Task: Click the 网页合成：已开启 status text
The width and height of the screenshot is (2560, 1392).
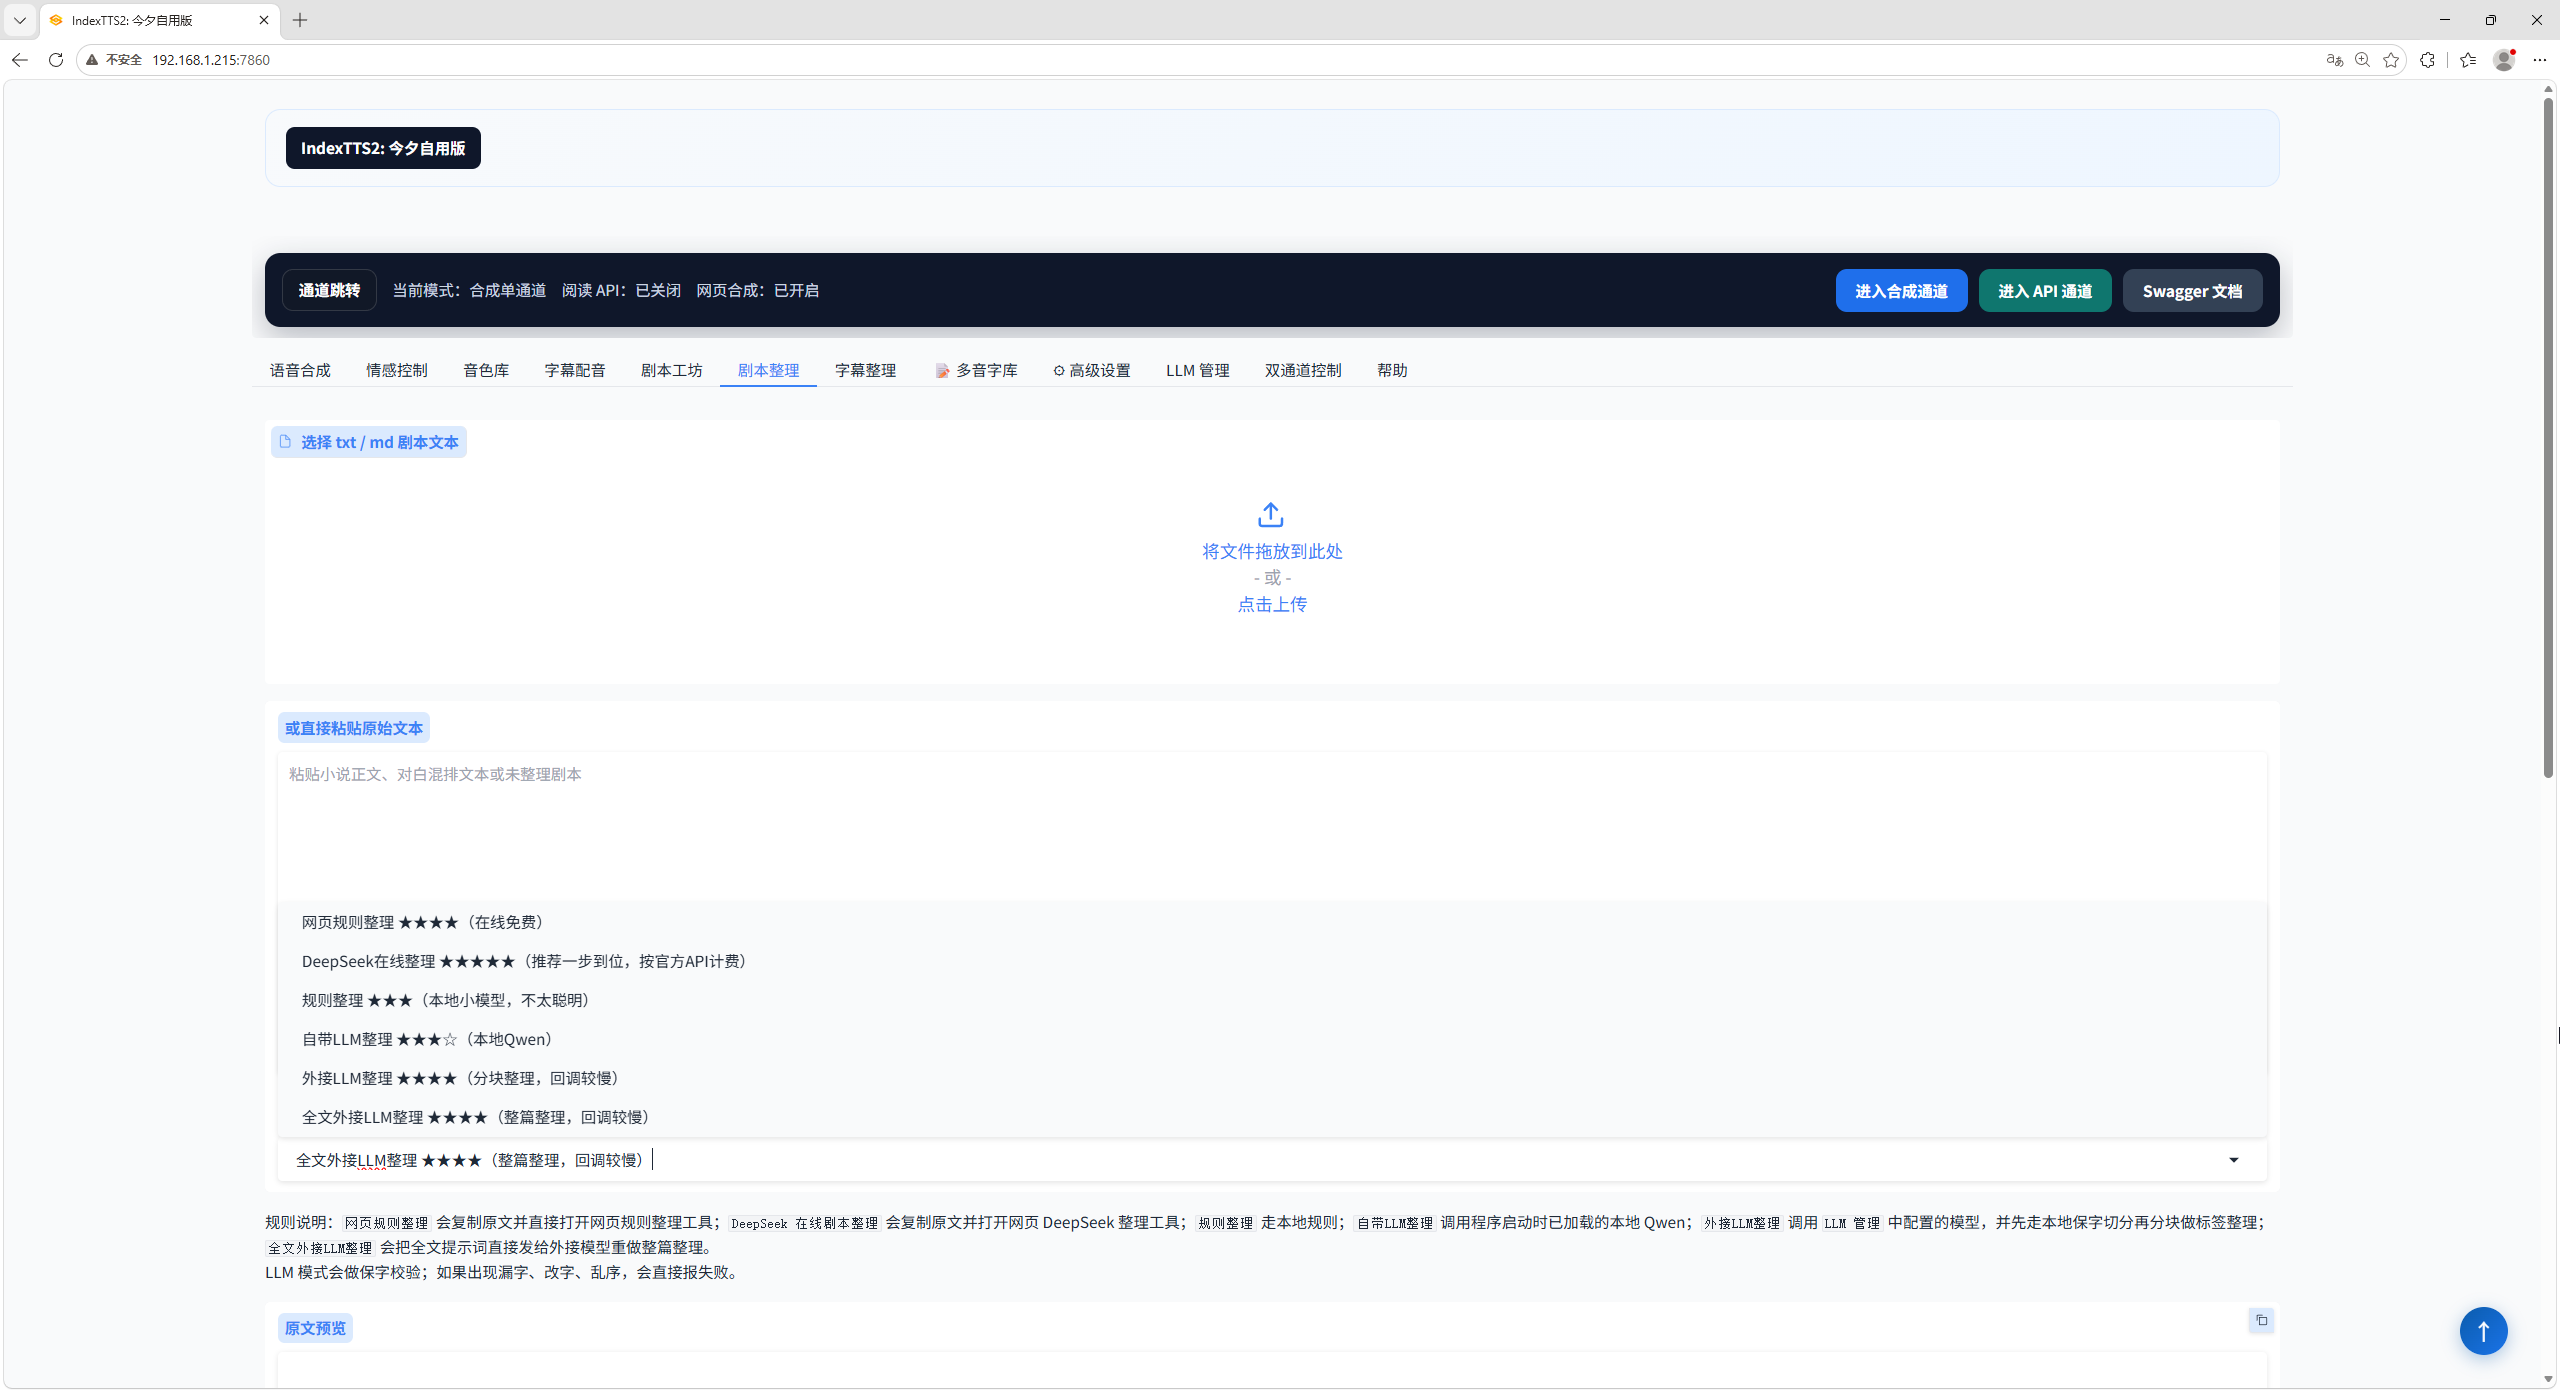Action: coord(757,290)
